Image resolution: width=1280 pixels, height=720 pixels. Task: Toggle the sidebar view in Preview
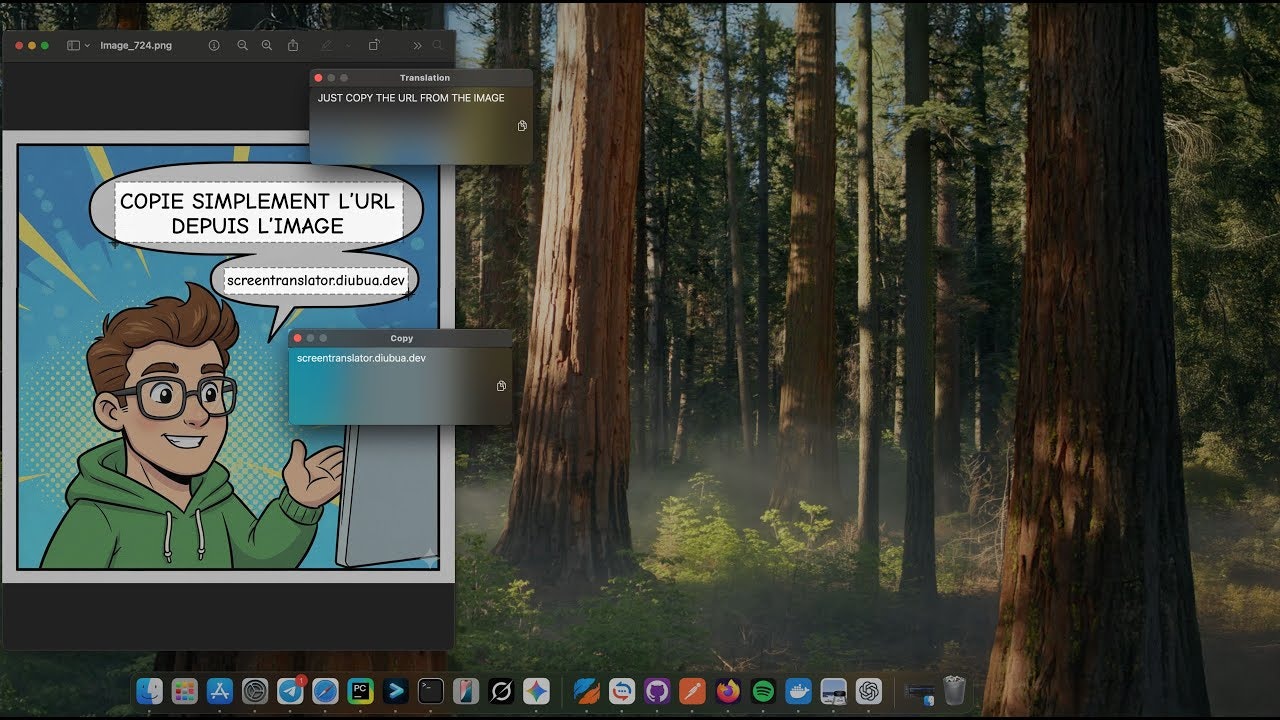[x=73, y=45]
